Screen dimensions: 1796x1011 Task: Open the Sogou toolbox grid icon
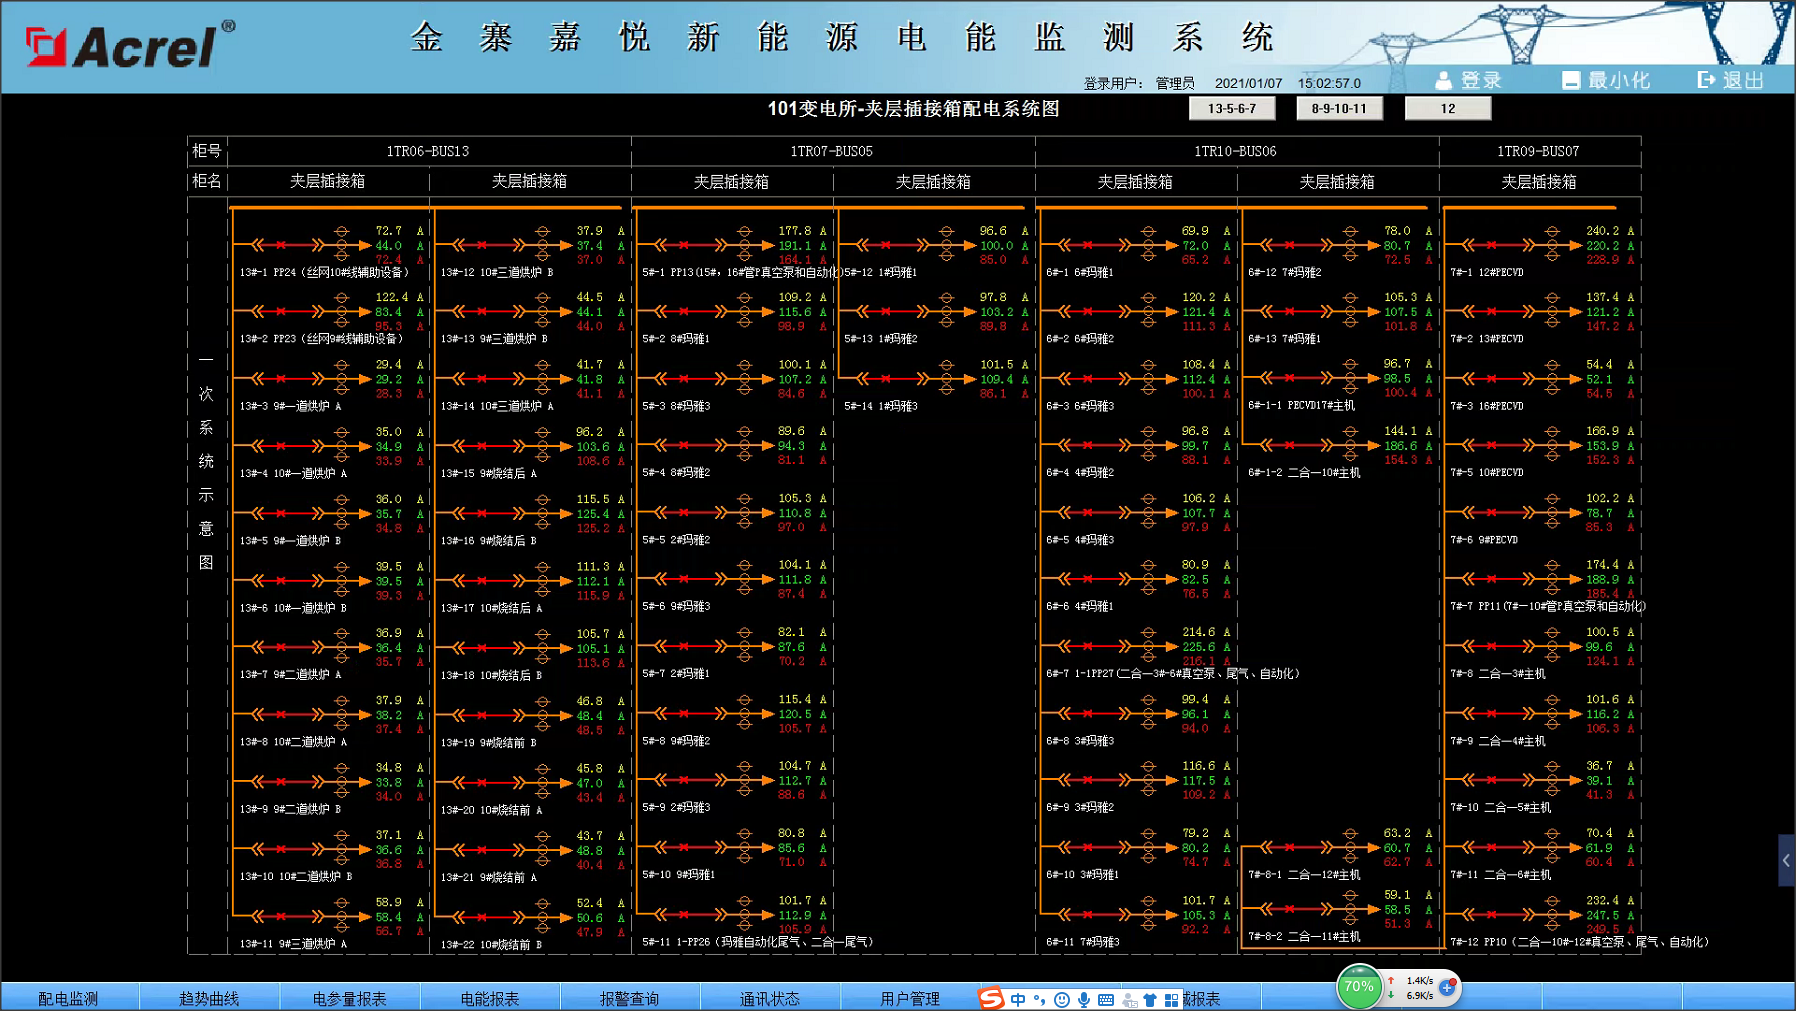[x=1171, y=999]
